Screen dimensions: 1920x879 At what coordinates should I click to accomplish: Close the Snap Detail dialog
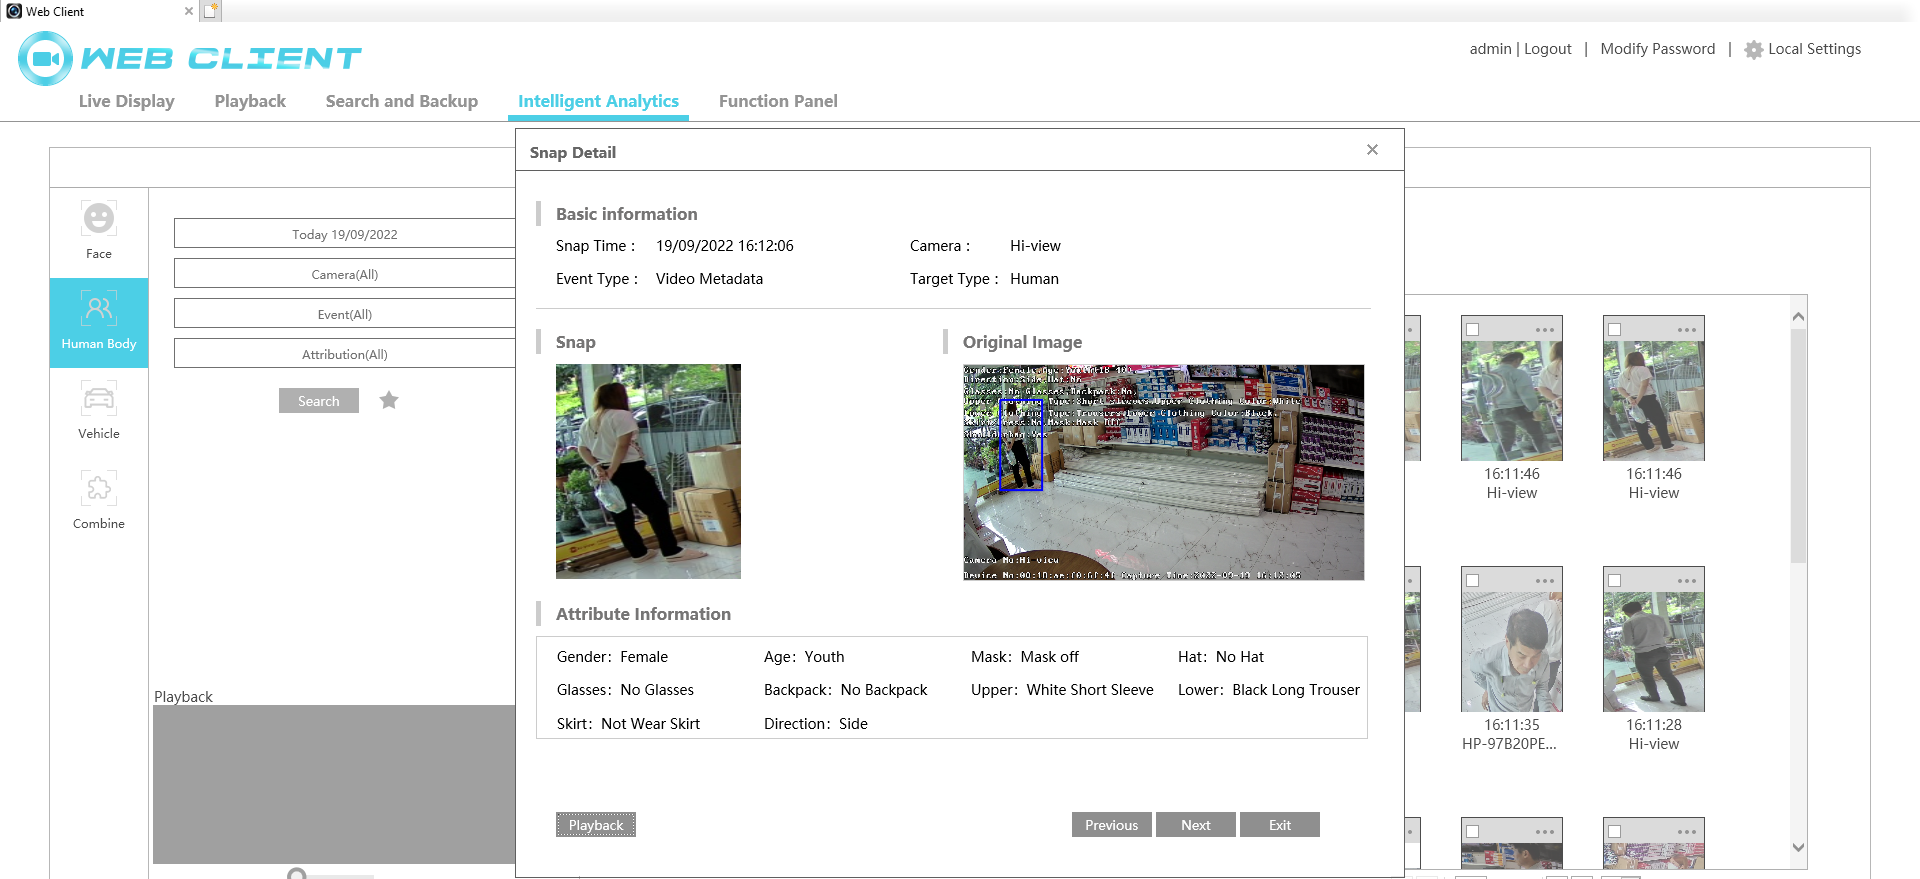pos(1372,150)
